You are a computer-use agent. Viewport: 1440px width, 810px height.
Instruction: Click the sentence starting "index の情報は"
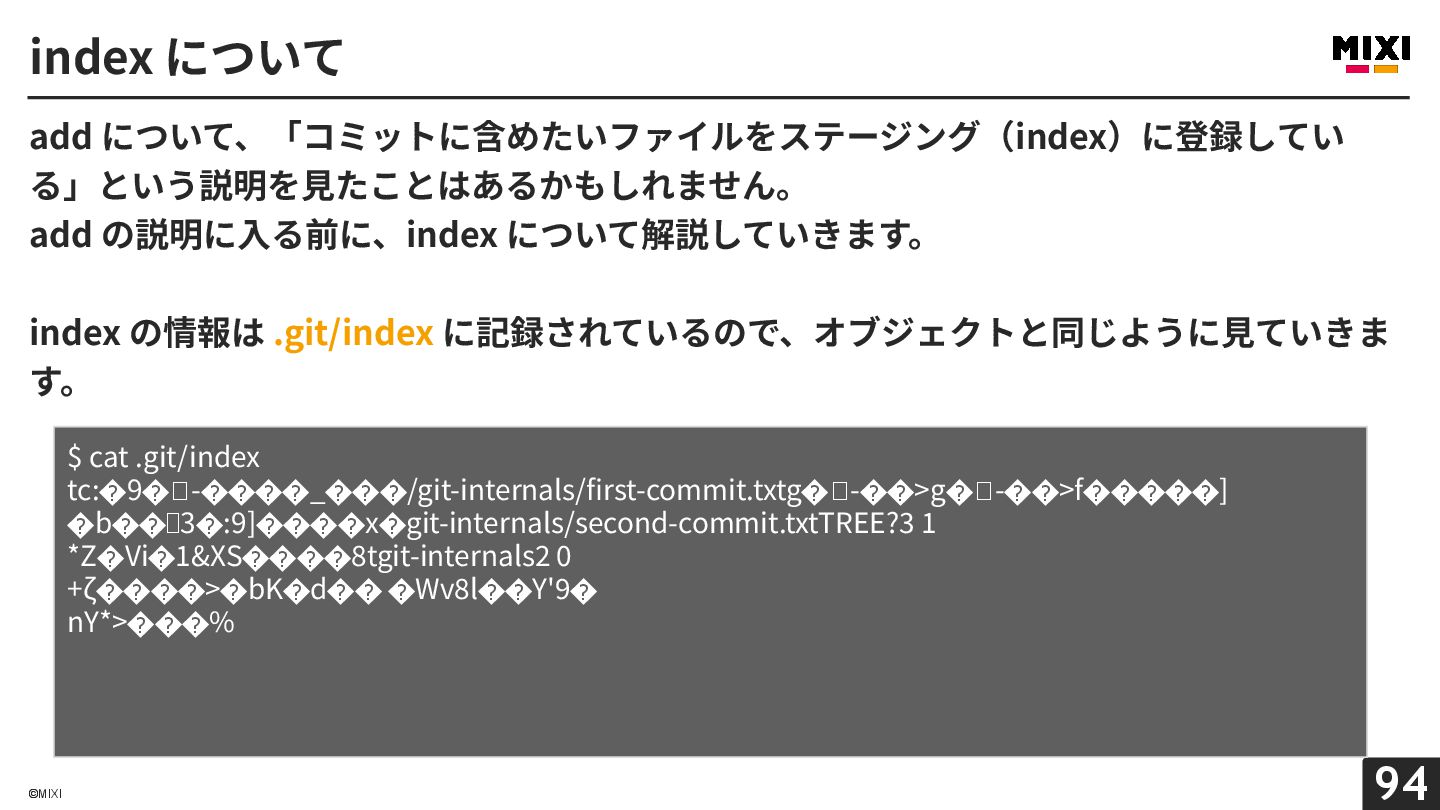pos(710,356)
